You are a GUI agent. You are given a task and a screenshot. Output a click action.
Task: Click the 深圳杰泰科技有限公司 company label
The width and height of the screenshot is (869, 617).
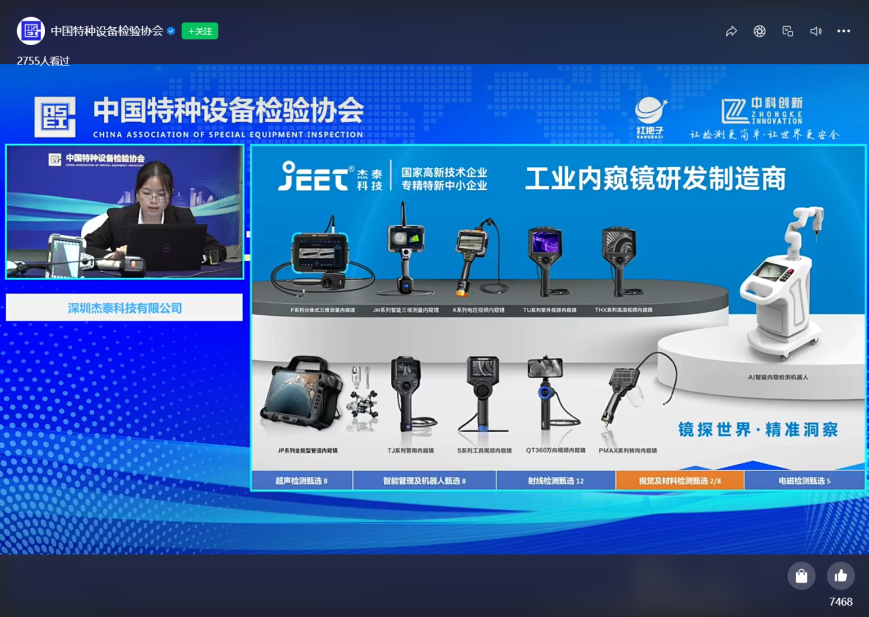pyautogui.click(x=124, y=307)
